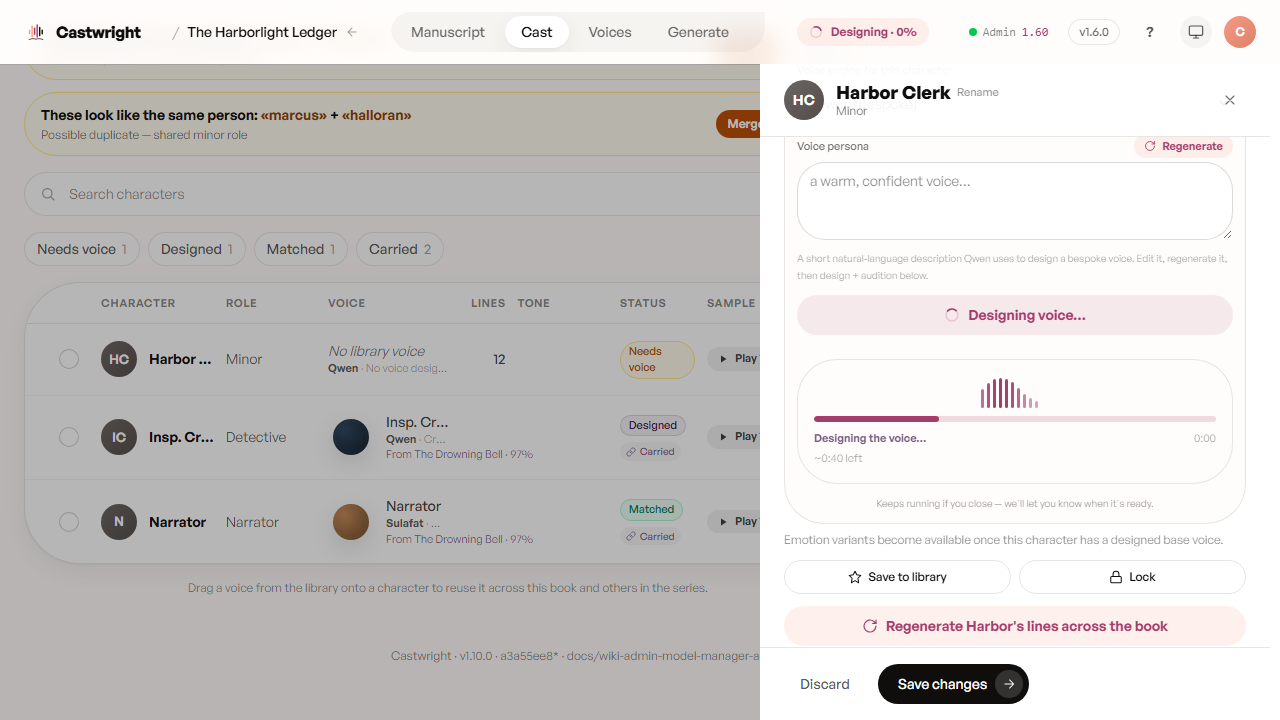1280x720 pixels.
Task: Click the v1.6.0 version badge
Action: pos(1094,32)
